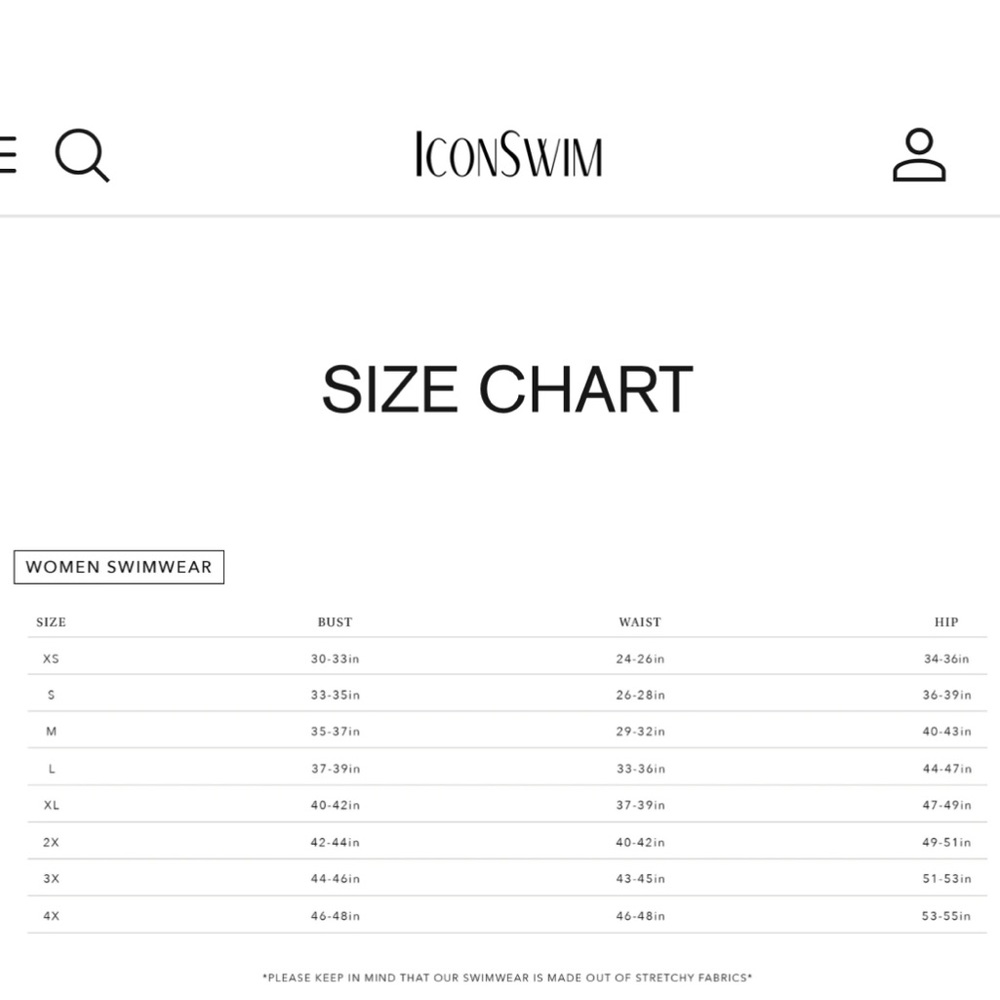The image size is (1000, 1000).
Task: Select the XL size row label
Action: pyautogui.click(x=51, y=805)
